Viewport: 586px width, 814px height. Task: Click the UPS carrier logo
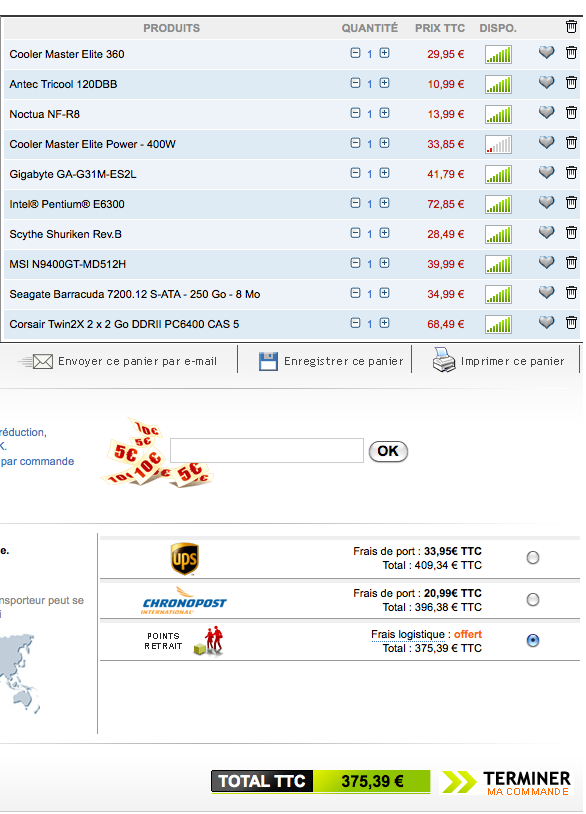(185, 559)
